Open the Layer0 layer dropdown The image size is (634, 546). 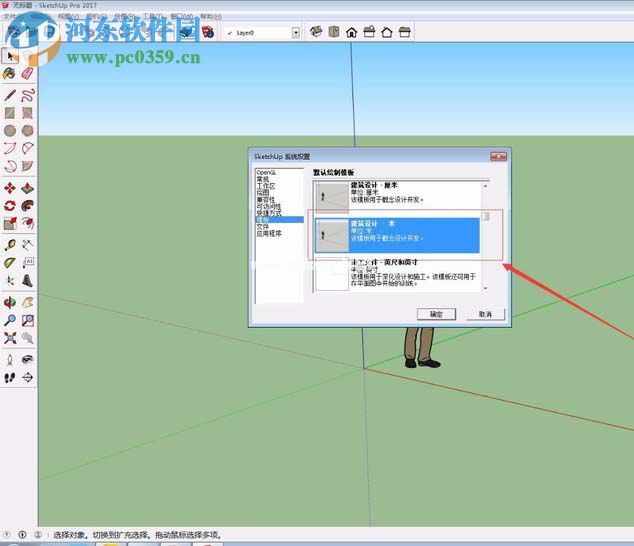point(296,32)
